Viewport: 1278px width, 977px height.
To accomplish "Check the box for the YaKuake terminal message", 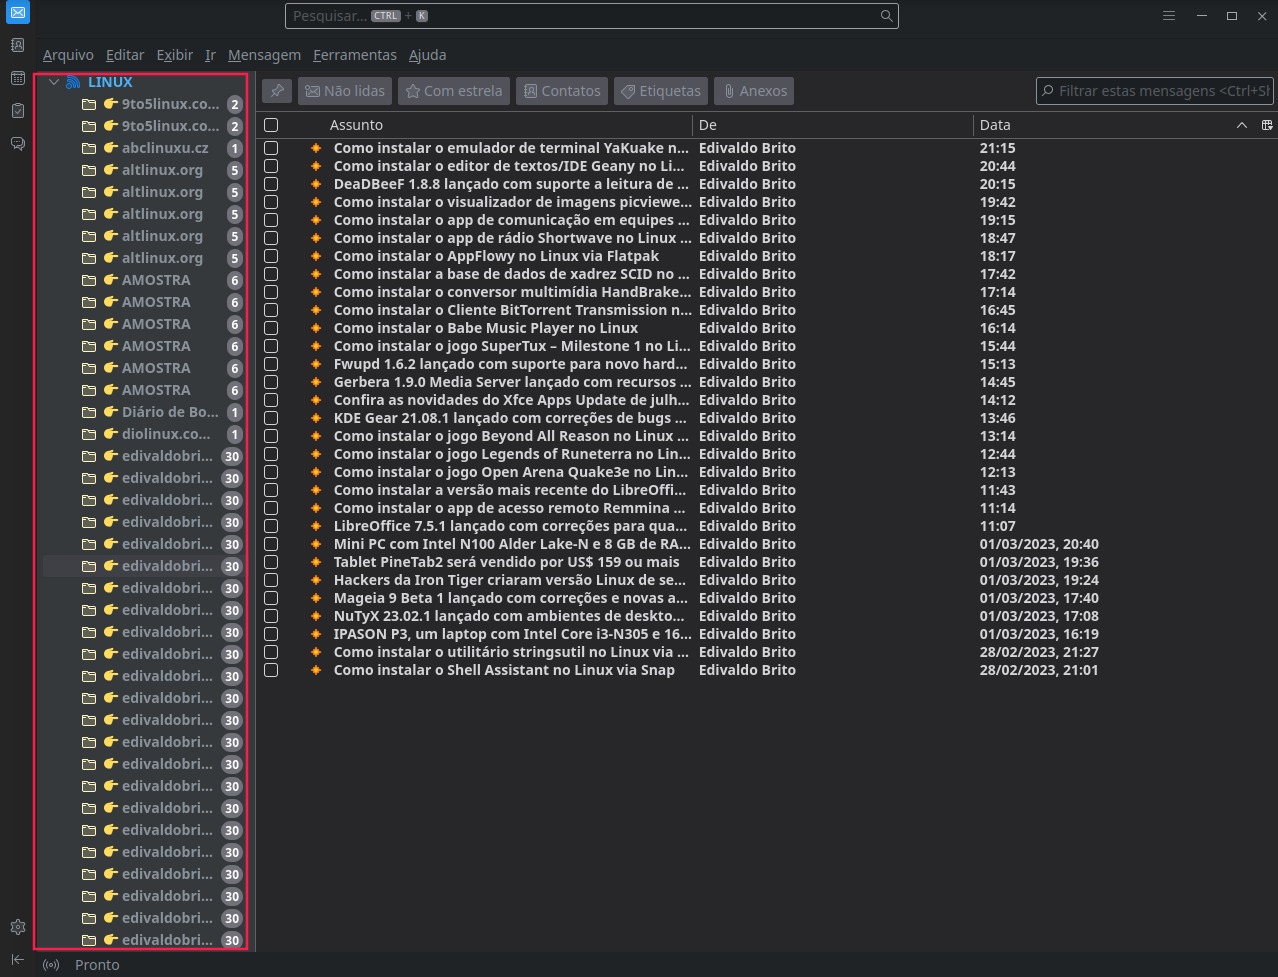I will pos(271,148).
